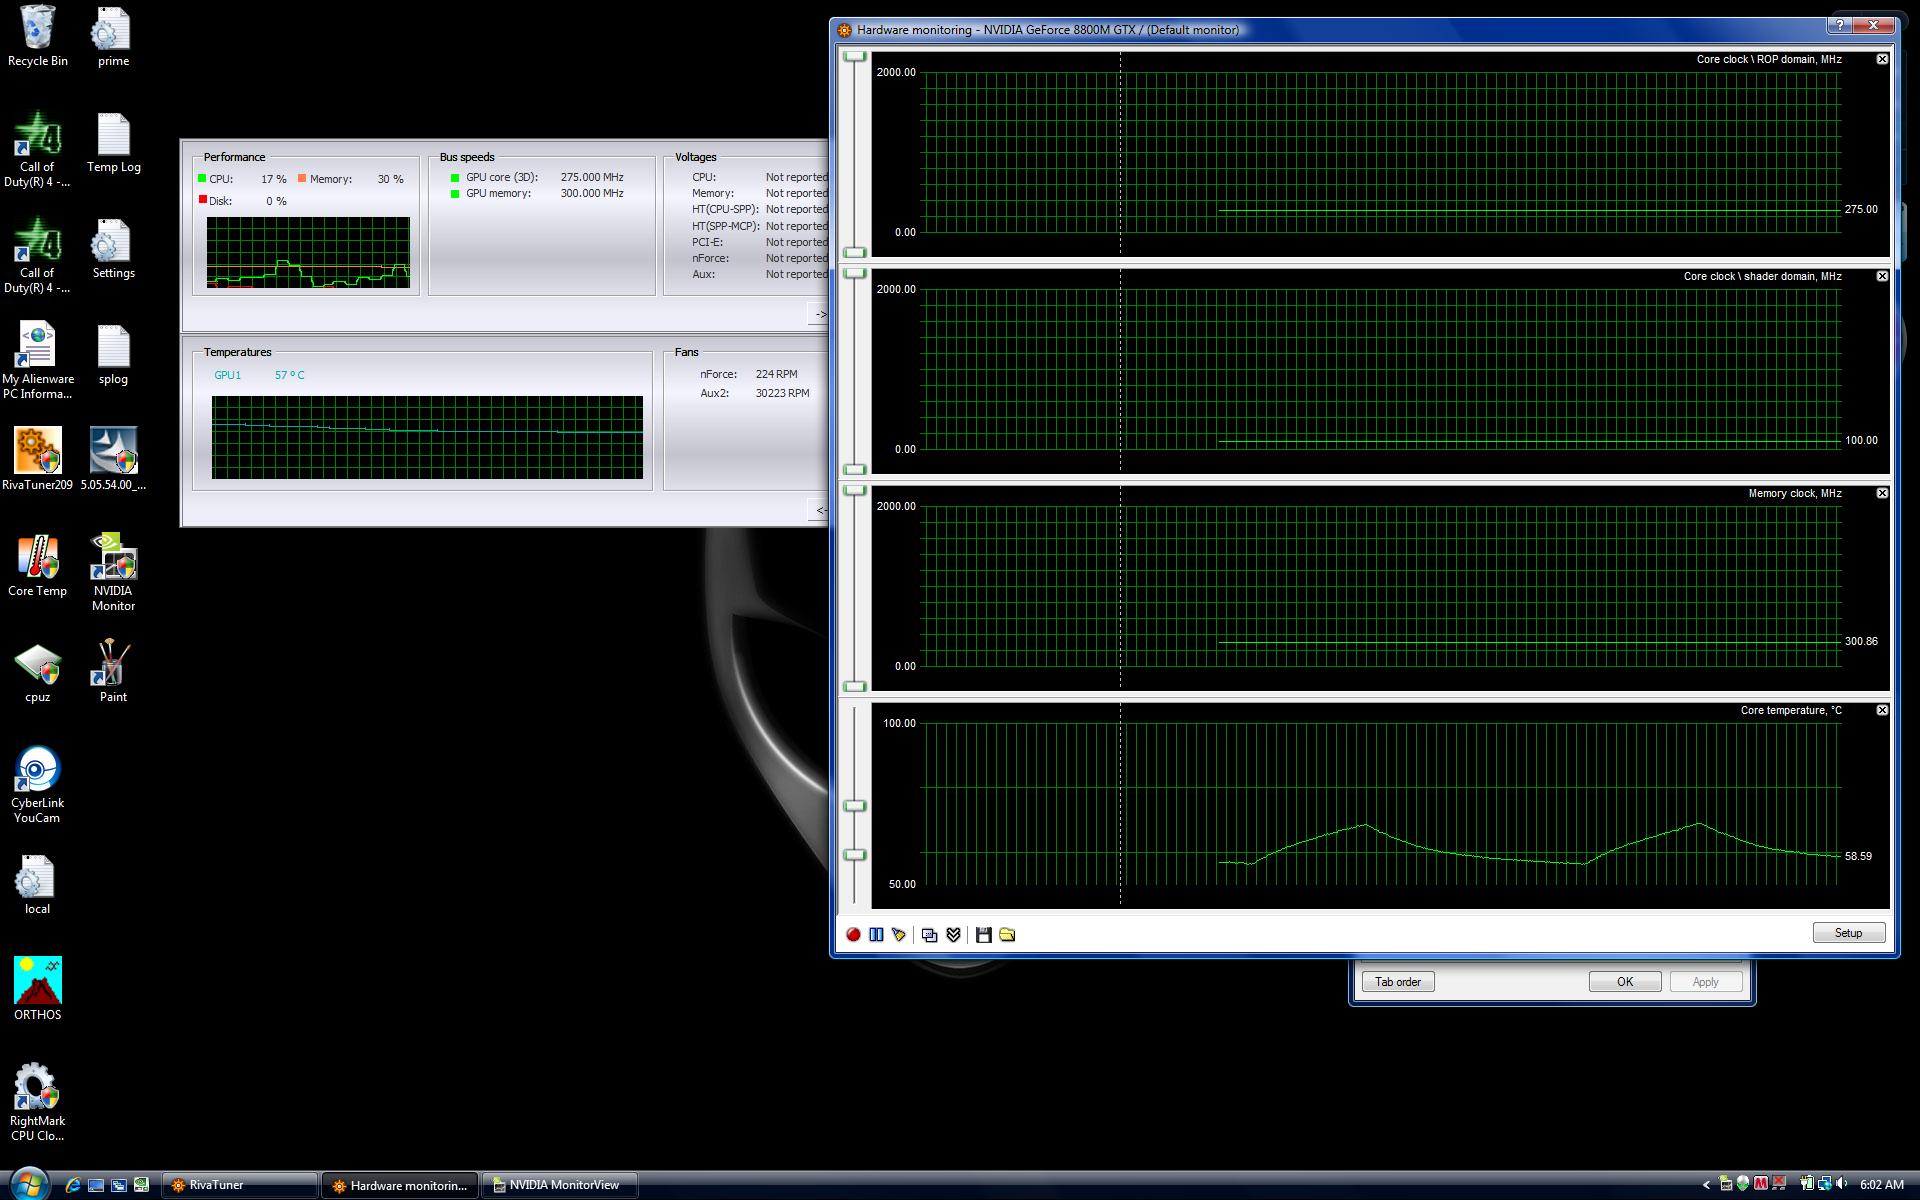Open the Recycle Bin desktop icon

click(38, 36)
